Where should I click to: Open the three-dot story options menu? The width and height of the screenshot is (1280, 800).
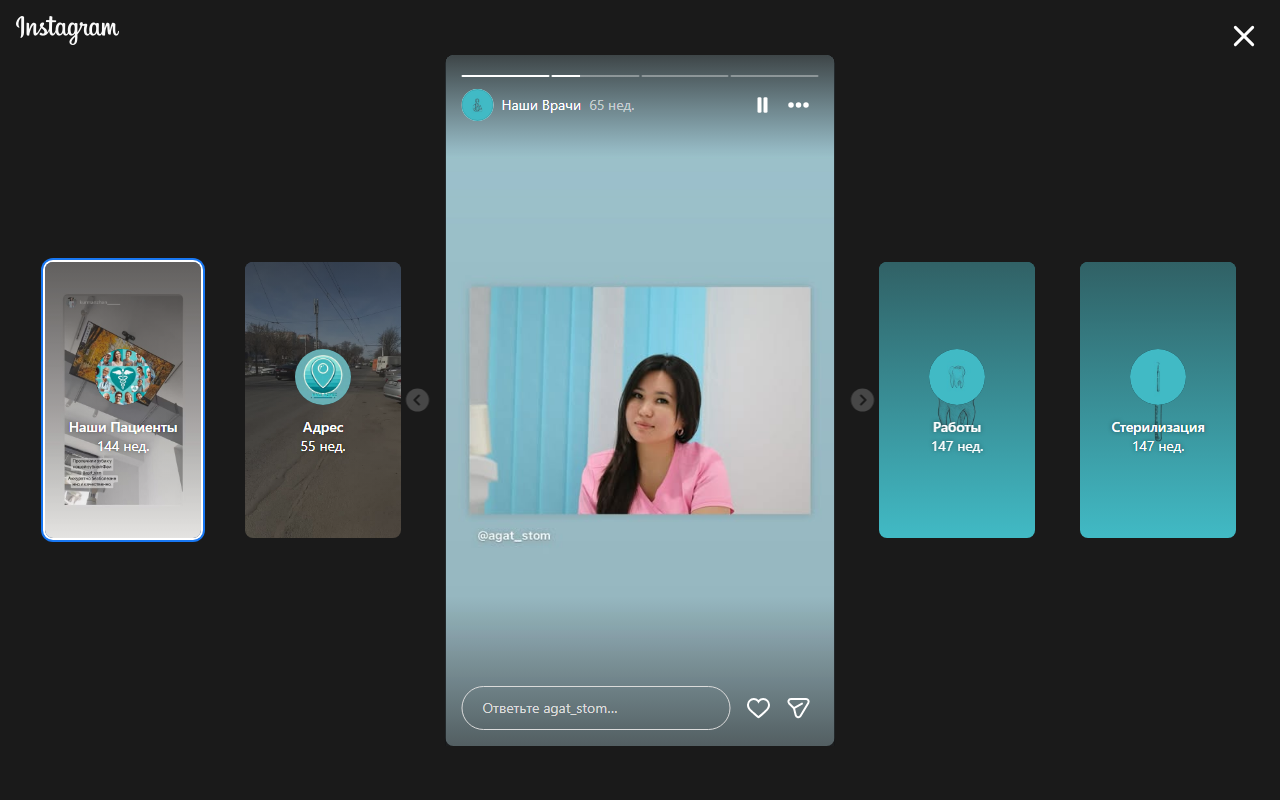(798, 105)
